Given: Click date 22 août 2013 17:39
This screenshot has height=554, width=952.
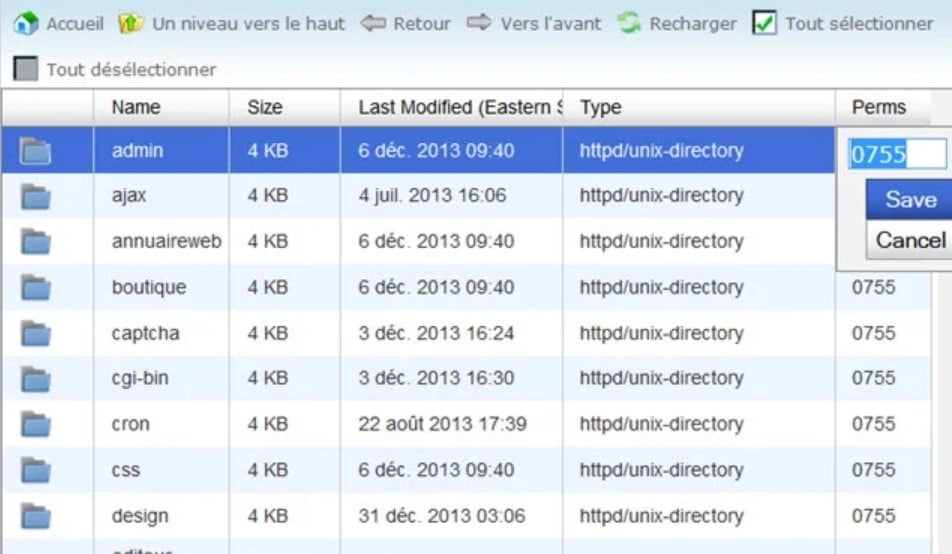Looking at the screenshot, I should click(x=442, y=423).
